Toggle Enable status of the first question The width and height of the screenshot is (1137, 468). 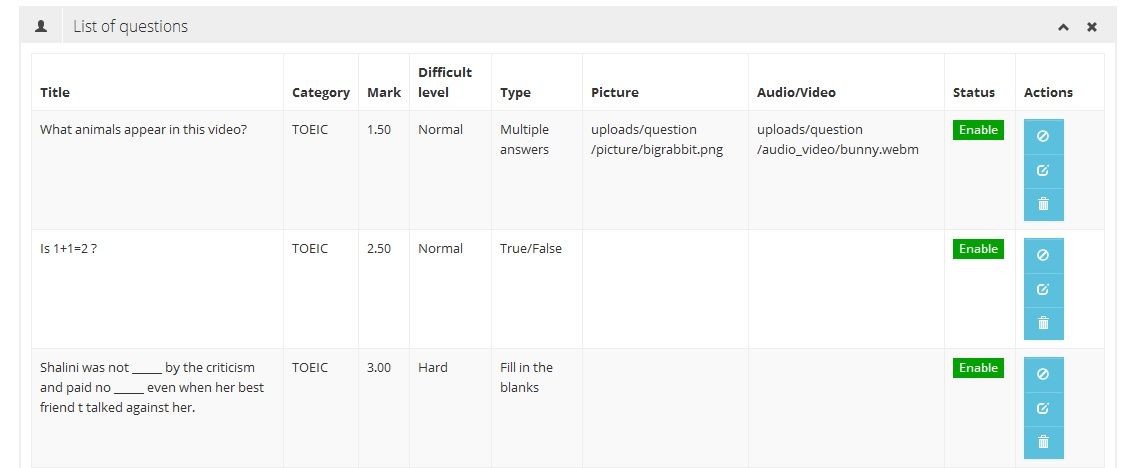point(978,130)
